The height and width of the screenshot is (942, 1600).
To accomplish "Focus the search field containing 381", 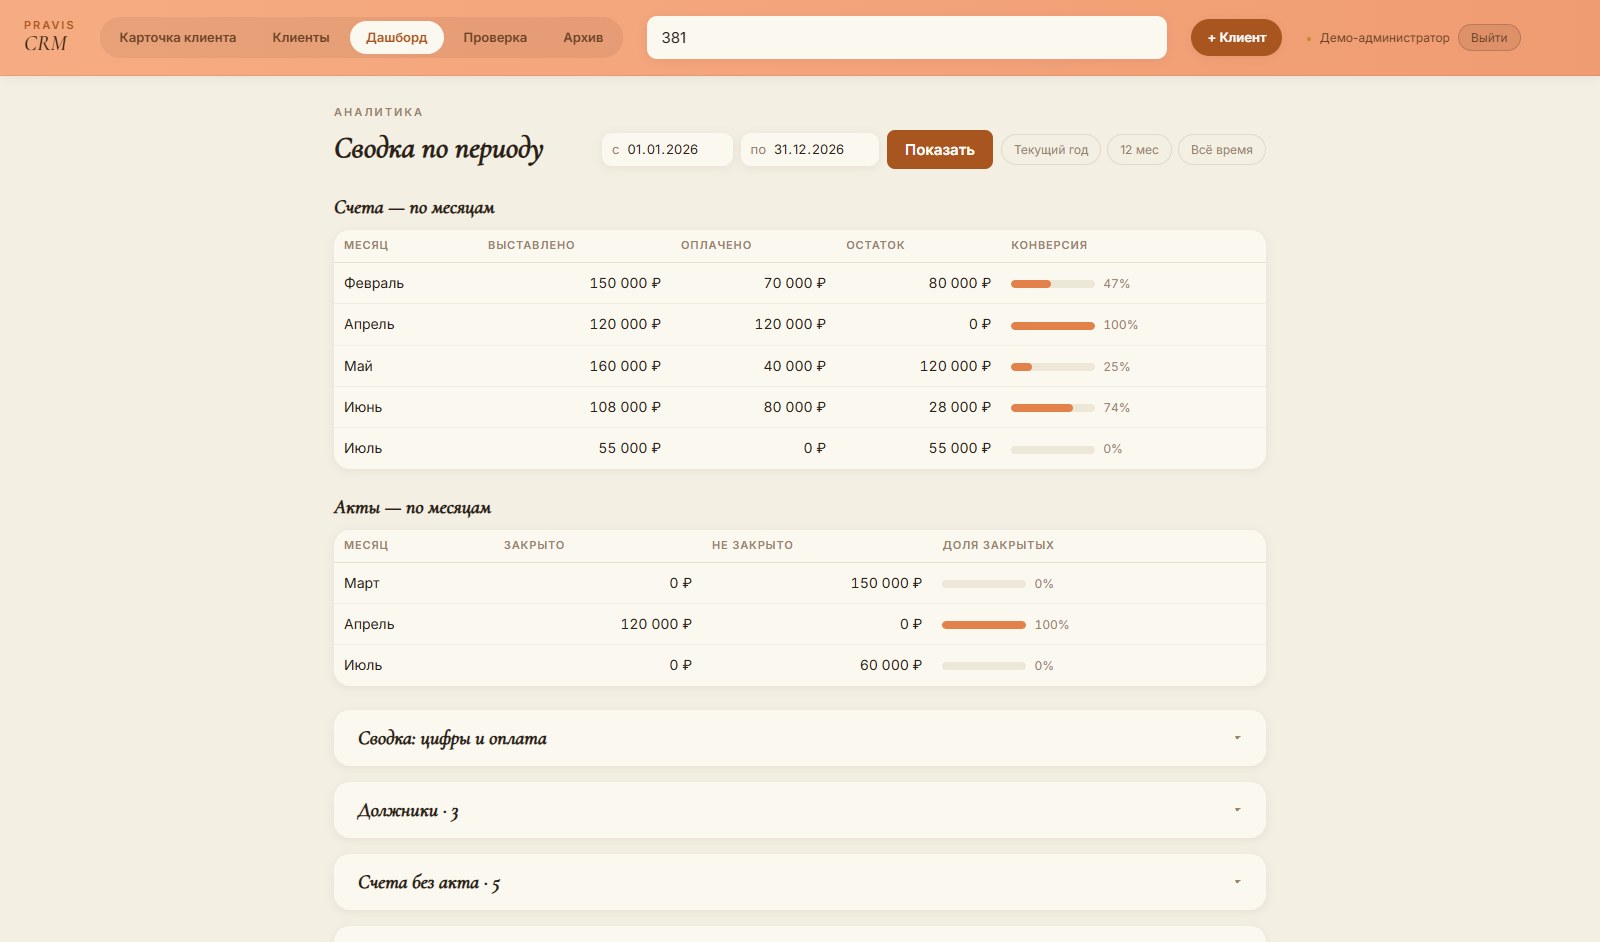I will pyautogui.click(x=907, y=38).
